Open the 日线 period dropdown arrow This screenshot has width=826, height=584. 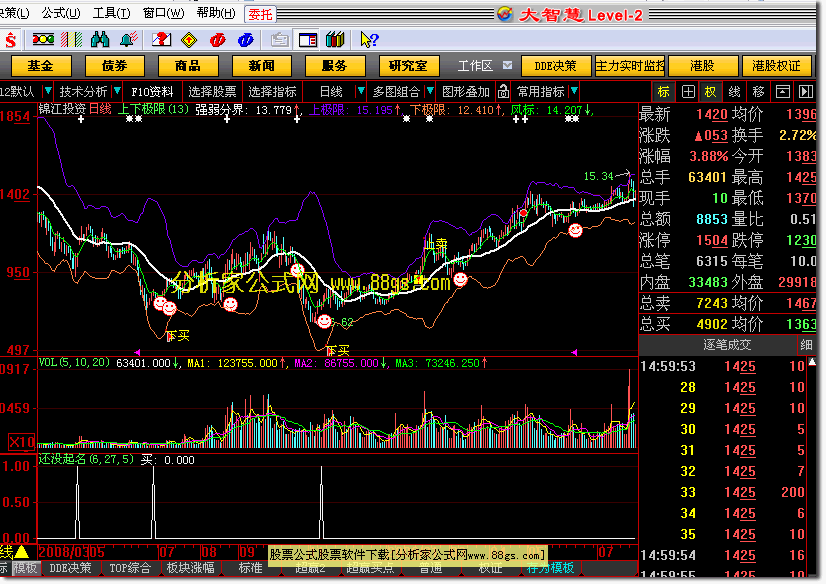point(361,91)
